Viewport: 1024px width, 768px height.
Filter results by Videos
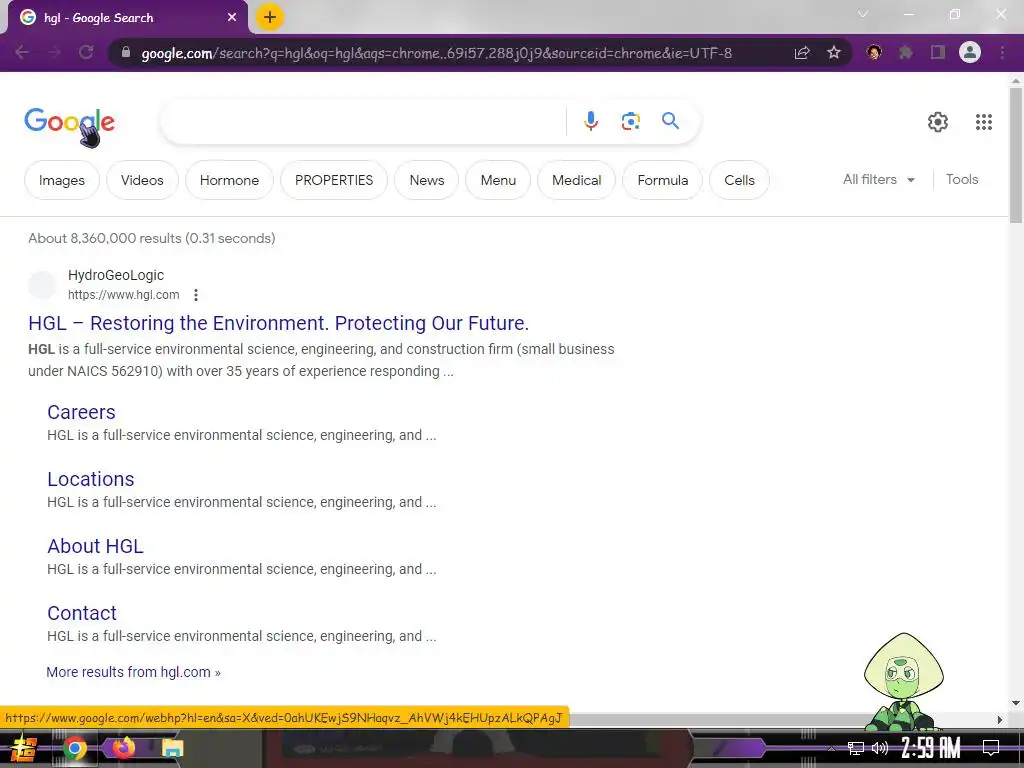[x=142, y=180]
